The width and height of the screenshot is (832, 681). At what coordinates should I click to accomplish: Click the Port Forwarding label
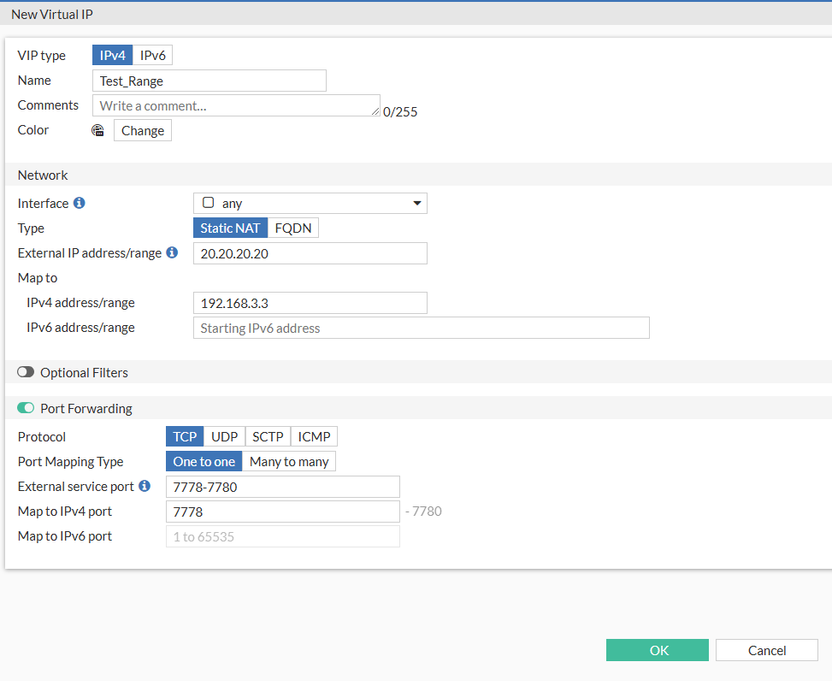click(x=86, y=408)
